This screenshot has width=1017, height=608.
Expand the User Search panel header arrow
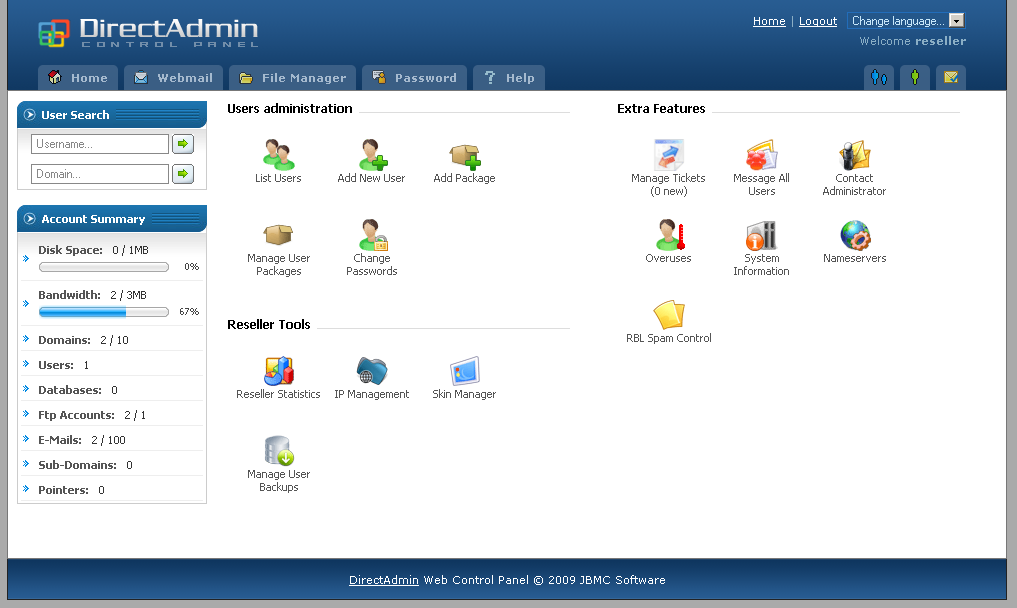(x=29, y=115)
